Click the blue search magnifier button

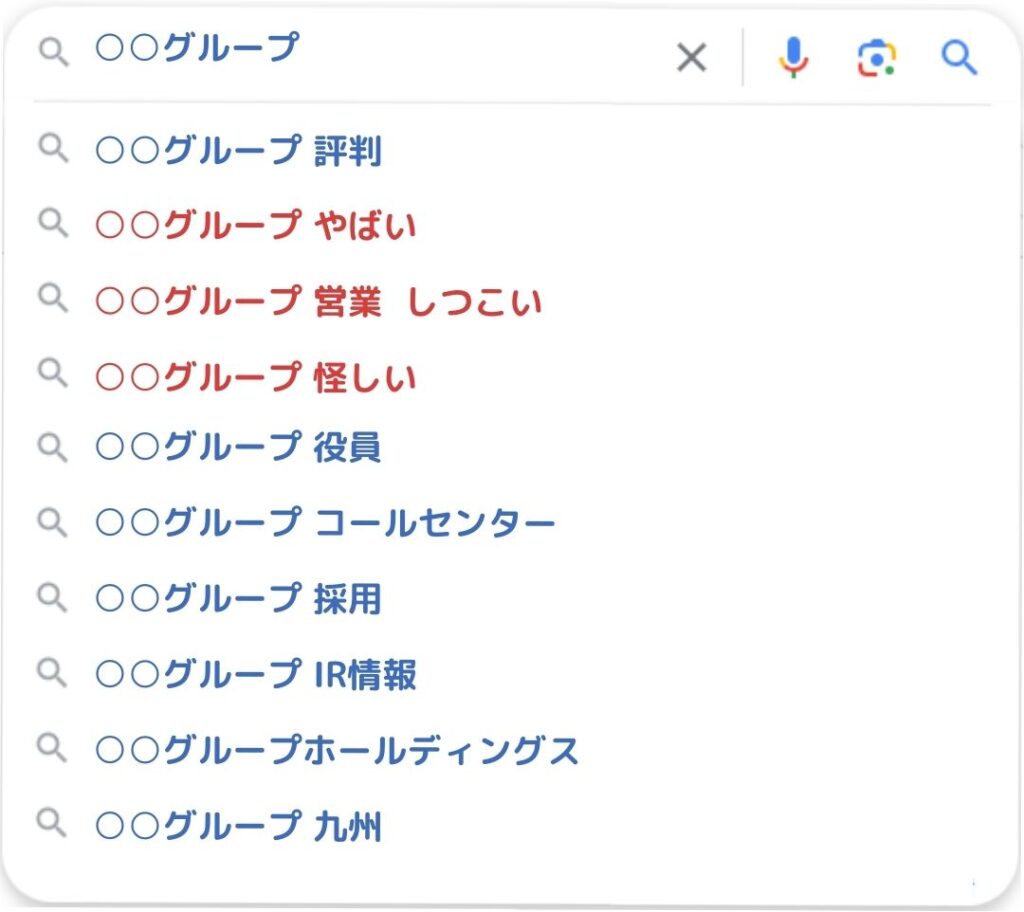click(959, 58)
